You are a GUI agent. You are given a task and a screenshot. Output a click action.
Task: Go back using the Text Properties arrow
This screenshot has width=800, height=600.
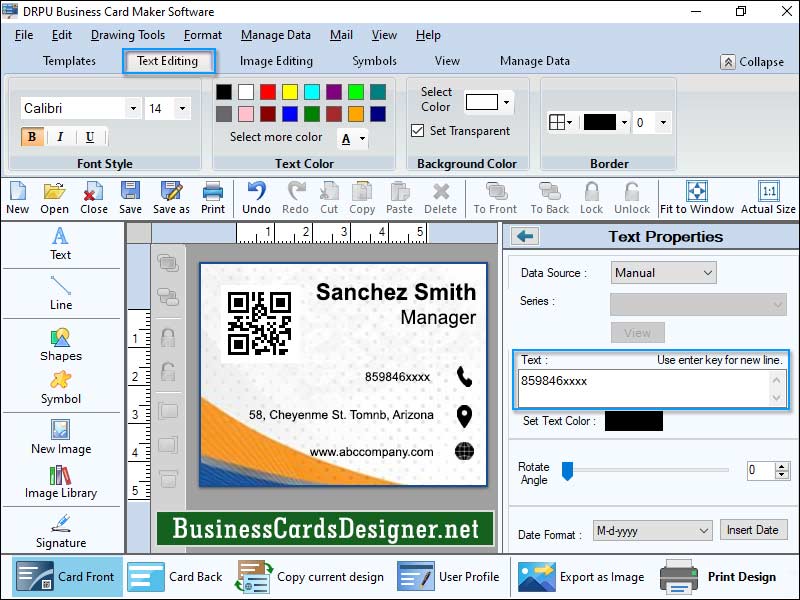pyautogui.click(x=525, y=236)
